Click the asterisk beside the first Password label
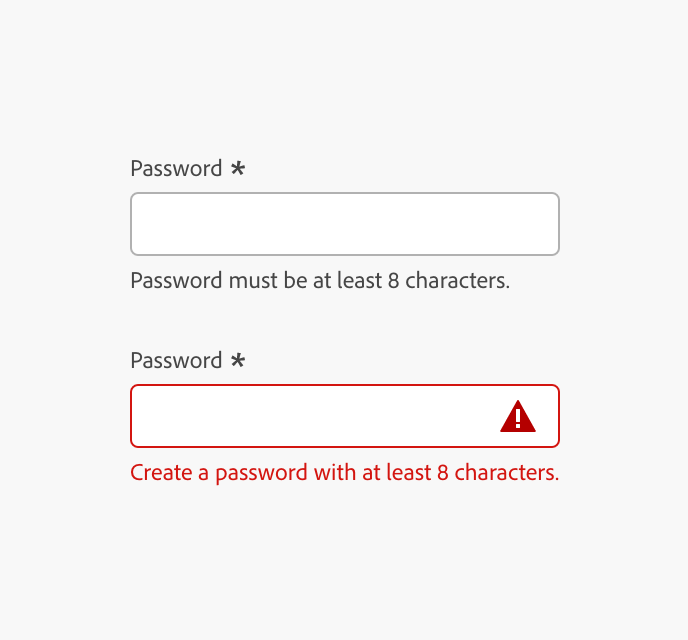Screen dimensions: 688x640 coord(238,169)
